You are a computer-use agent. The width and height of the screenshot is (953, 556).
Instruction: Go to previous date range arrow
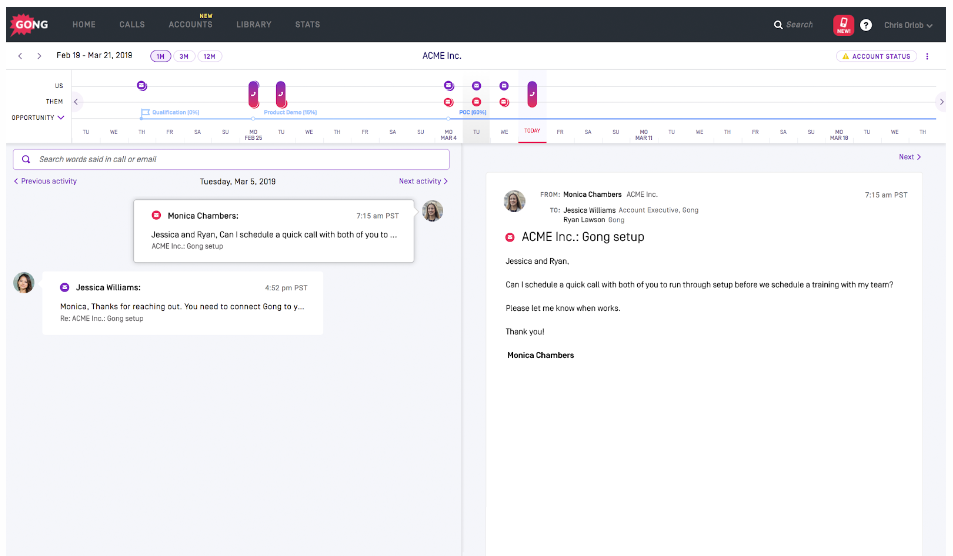coord(20,56)
